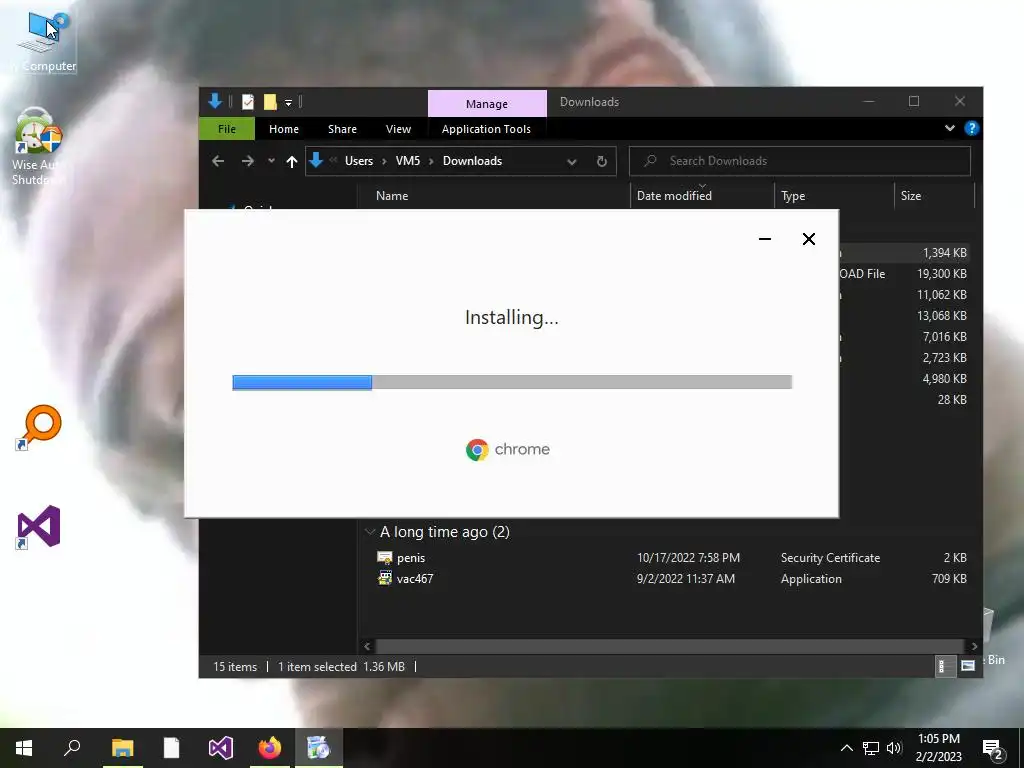The height and width of the screenshot is (768, 1024).
Task: Click the Chrome installer progress bar
Action: [x=512, y=382]
